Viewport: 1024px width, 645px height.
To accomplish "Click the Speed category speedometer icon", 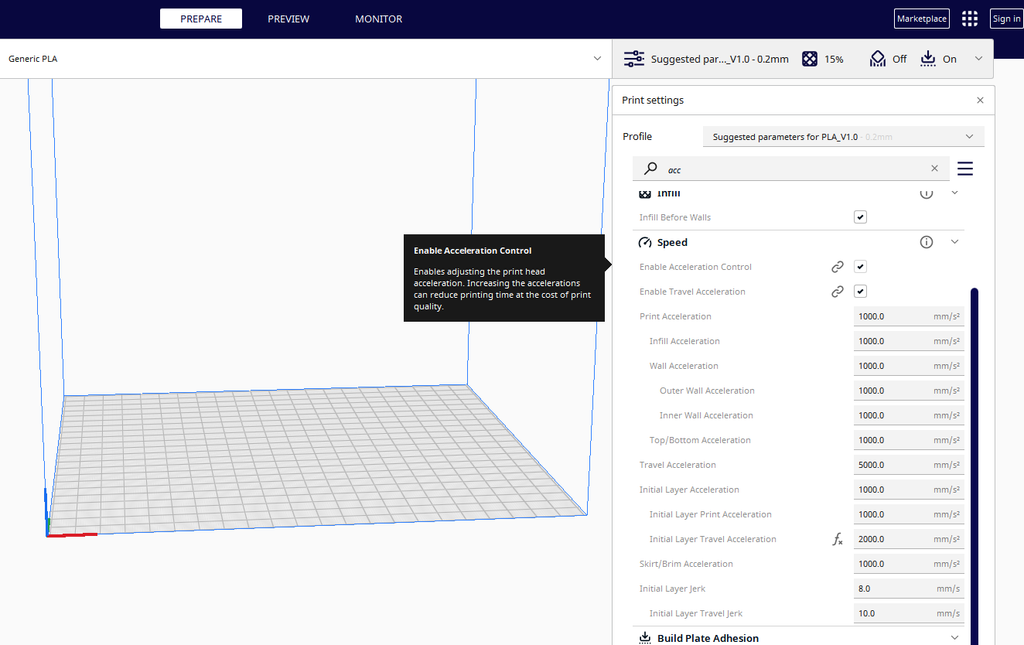I will [646, 242].
